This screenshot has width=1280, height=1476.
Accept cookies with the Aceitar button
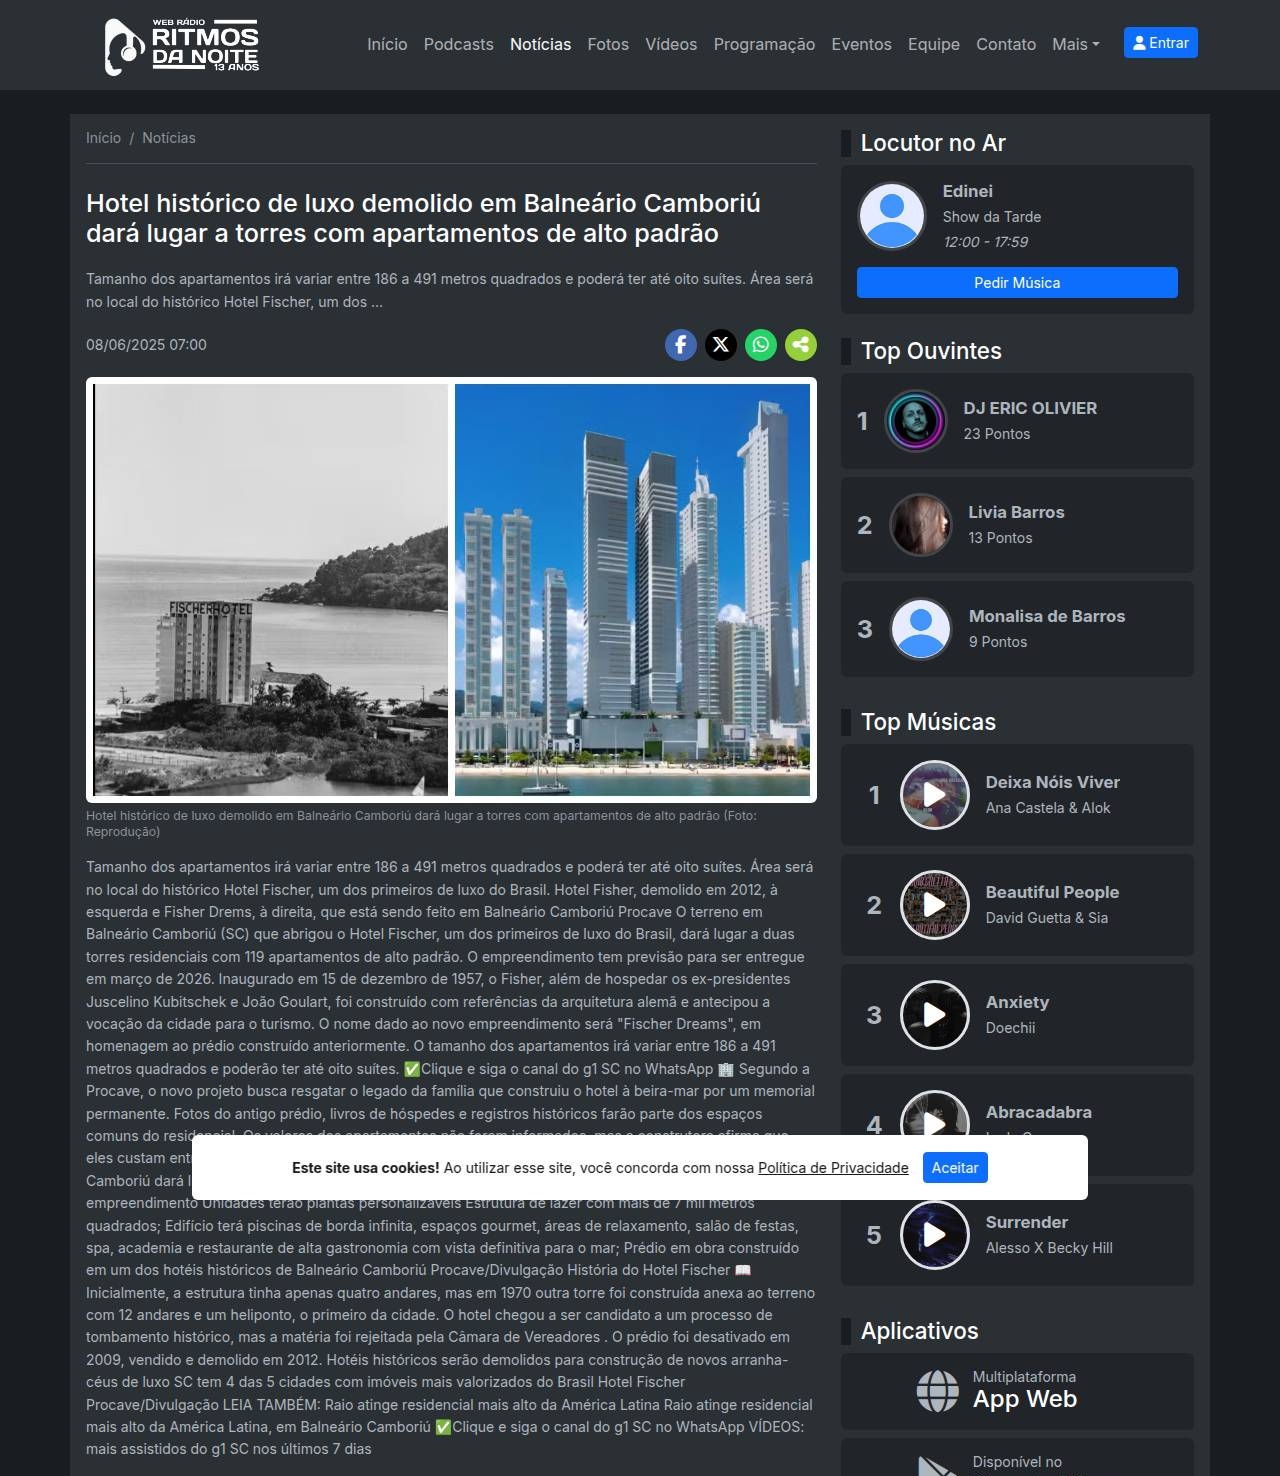pos(954,1168)
